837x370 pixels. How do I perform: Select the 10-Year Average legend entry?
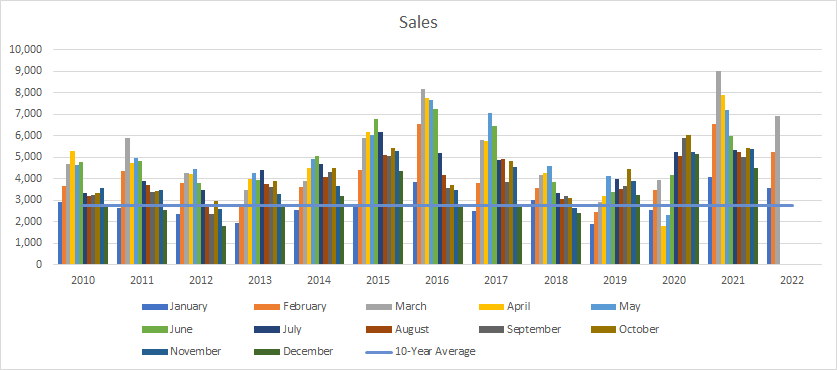pyautogui.click(x=421, y=351)
